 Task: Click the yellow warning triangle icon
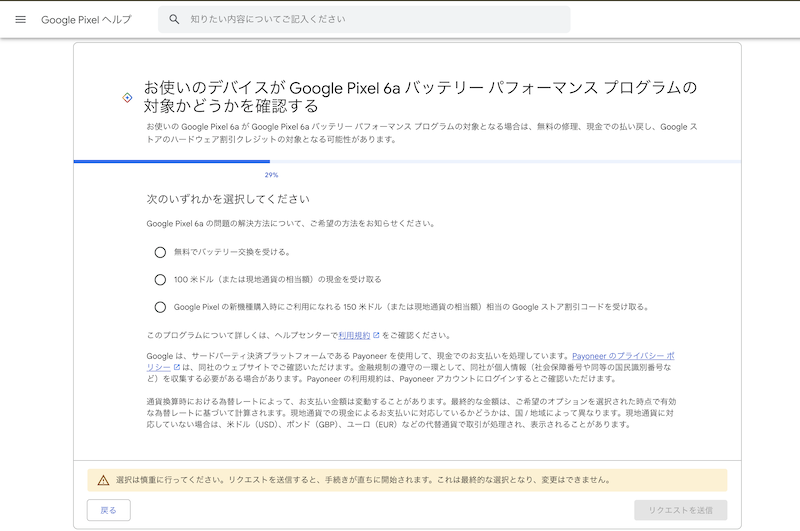[102, 480]
